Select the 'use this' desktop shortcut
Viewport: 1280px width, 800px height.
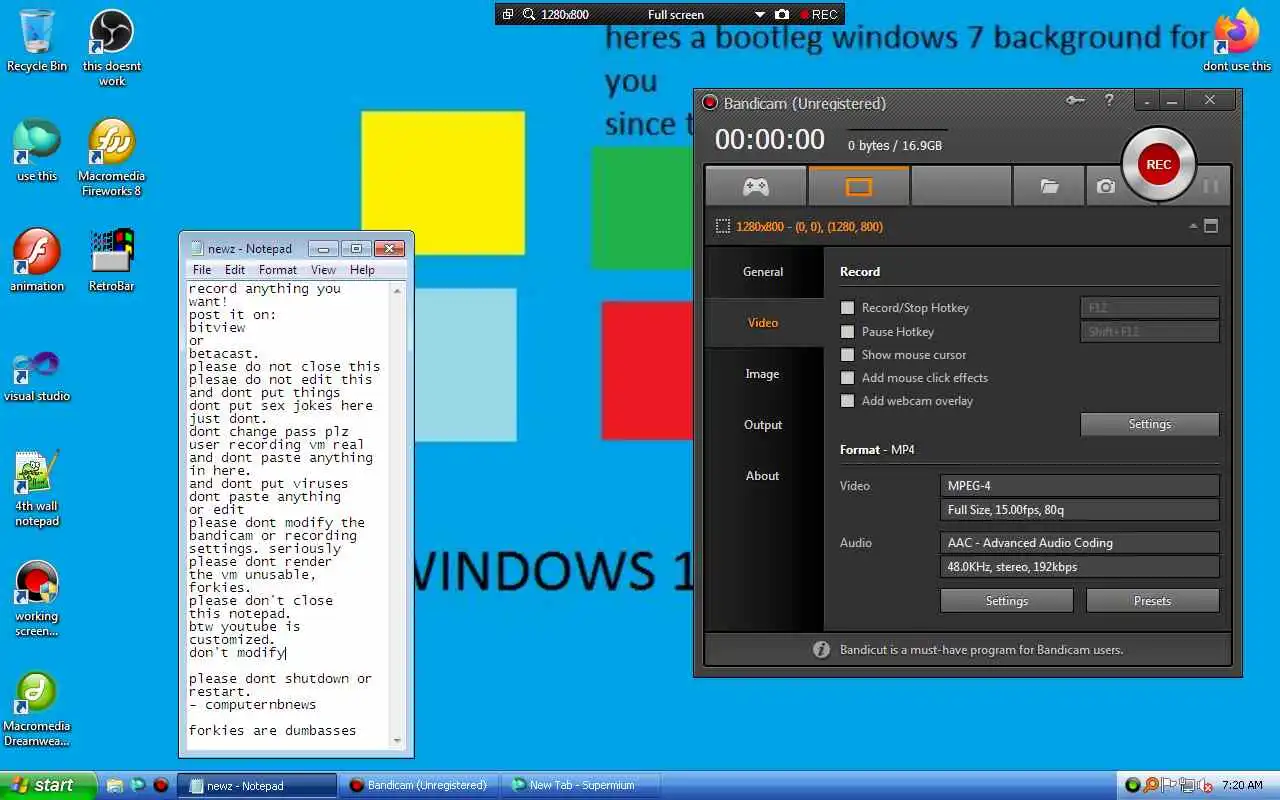[x=37, y=150]
